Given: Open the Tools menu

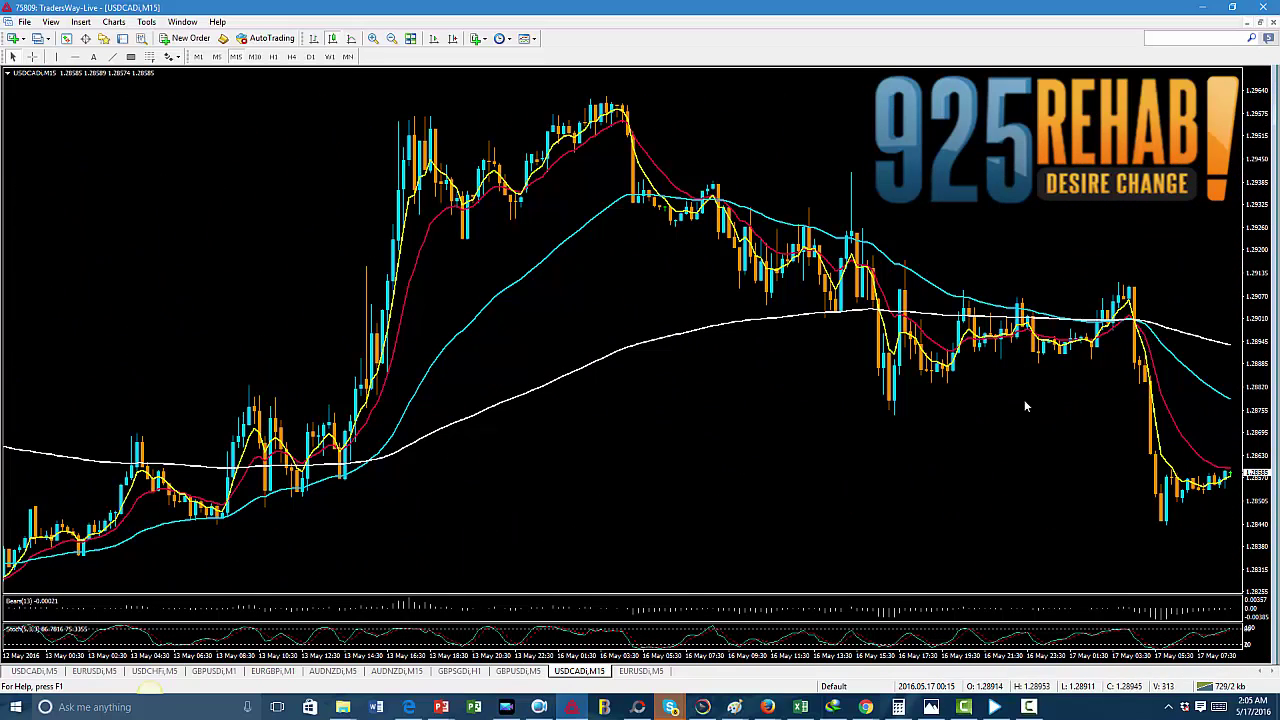Looking at the screenshot, I should coord(146,22).
